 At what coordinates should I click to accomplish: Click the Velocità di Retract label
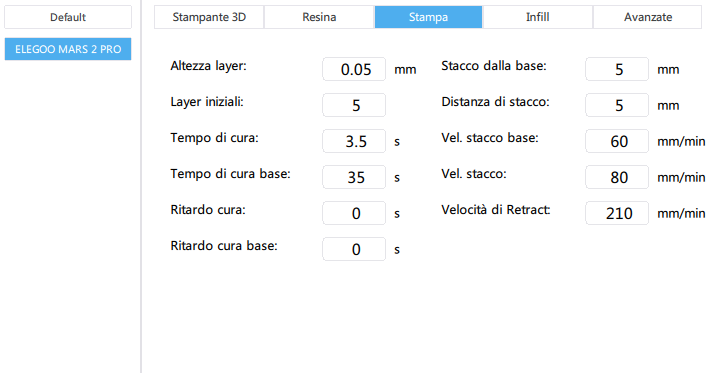(x=495, y=210)
